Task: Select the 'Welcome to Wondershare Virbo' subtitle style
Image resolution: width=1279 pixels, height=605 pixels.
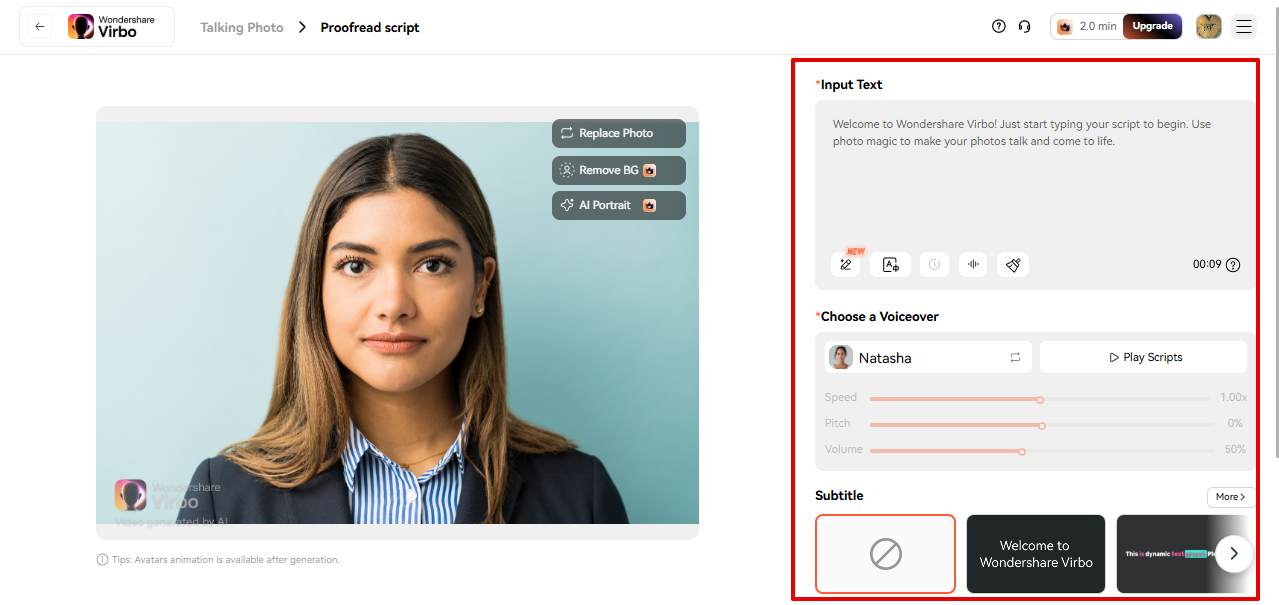Action: click(1035, 553)
